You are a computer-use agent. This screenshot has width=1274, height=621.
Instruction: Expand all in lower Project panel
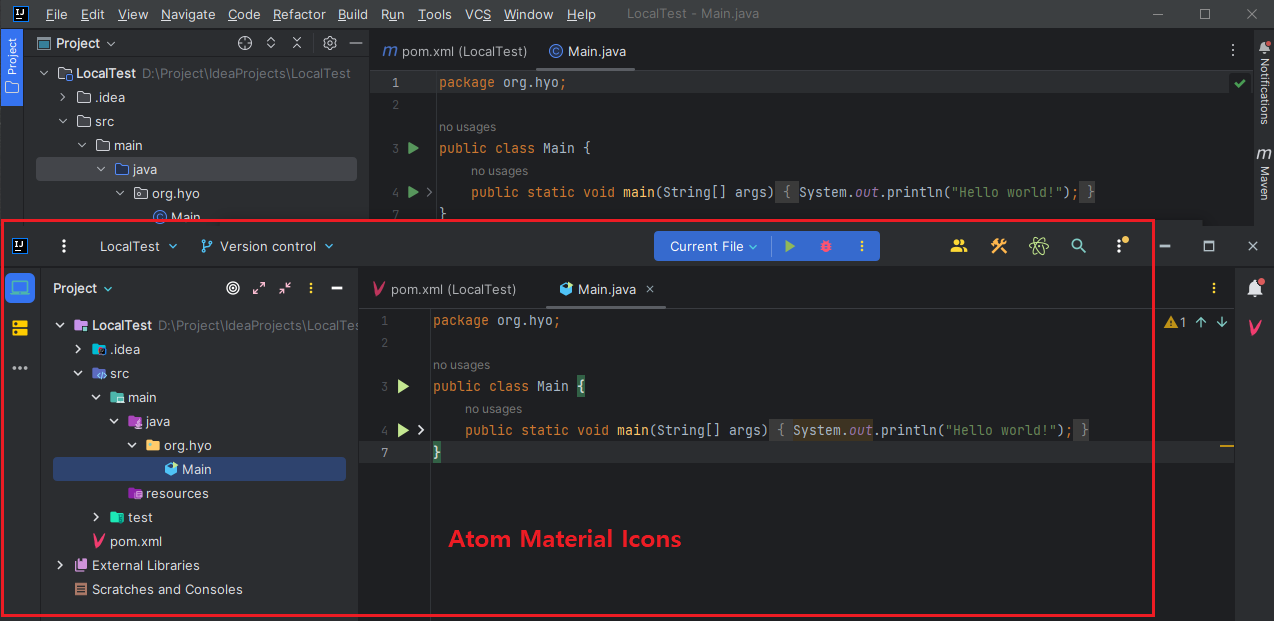click(259, 288)
